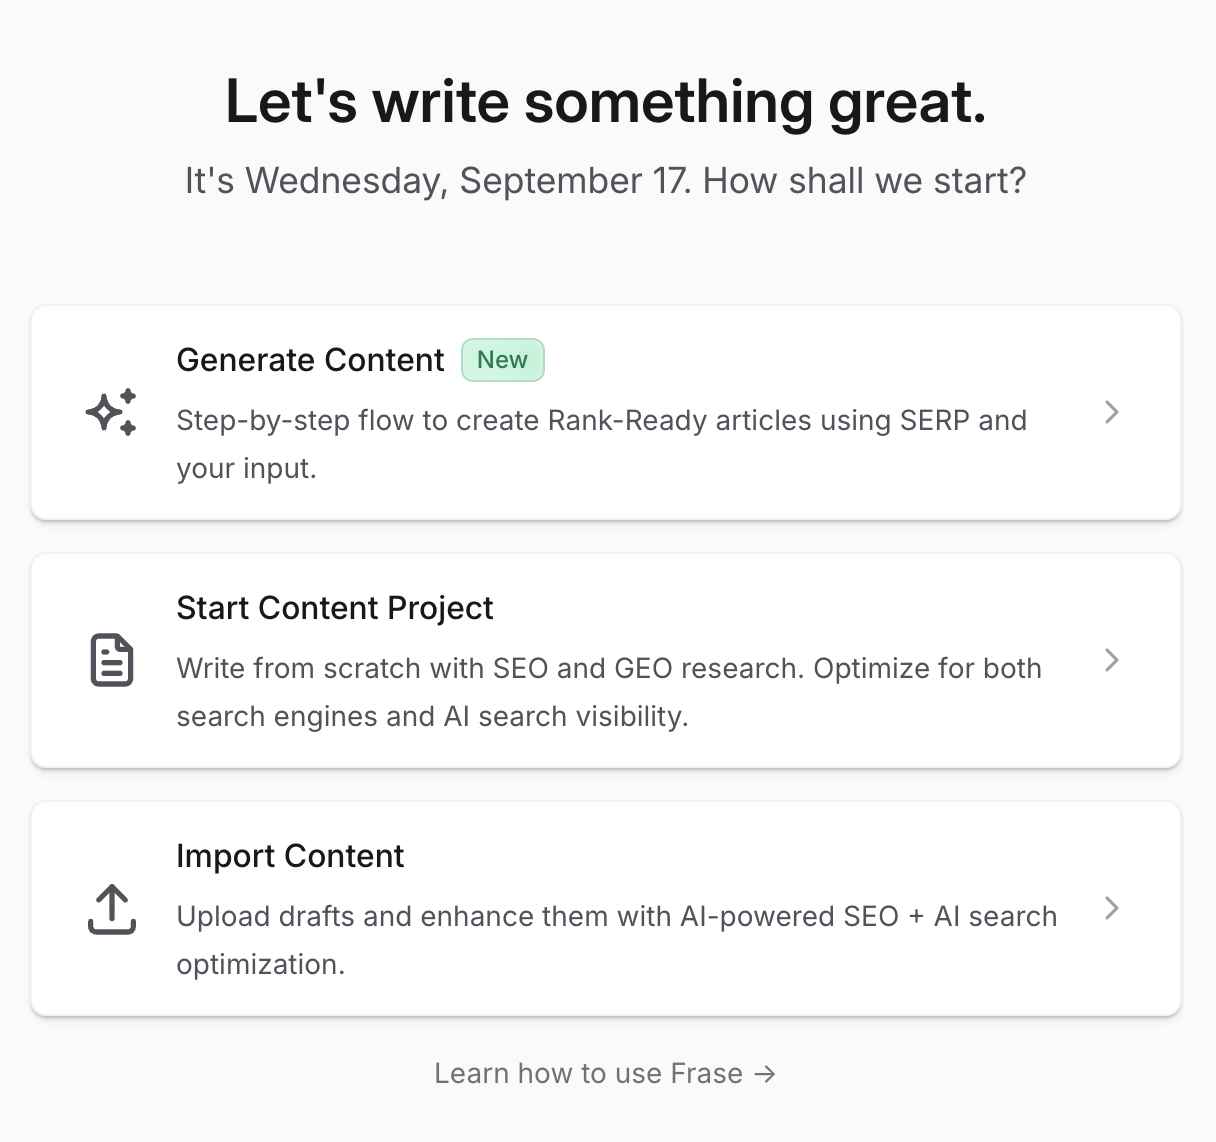Expand Start Content Project using its right chevron
This screenshot has width=1216, height=1142.
point(1111,660)
